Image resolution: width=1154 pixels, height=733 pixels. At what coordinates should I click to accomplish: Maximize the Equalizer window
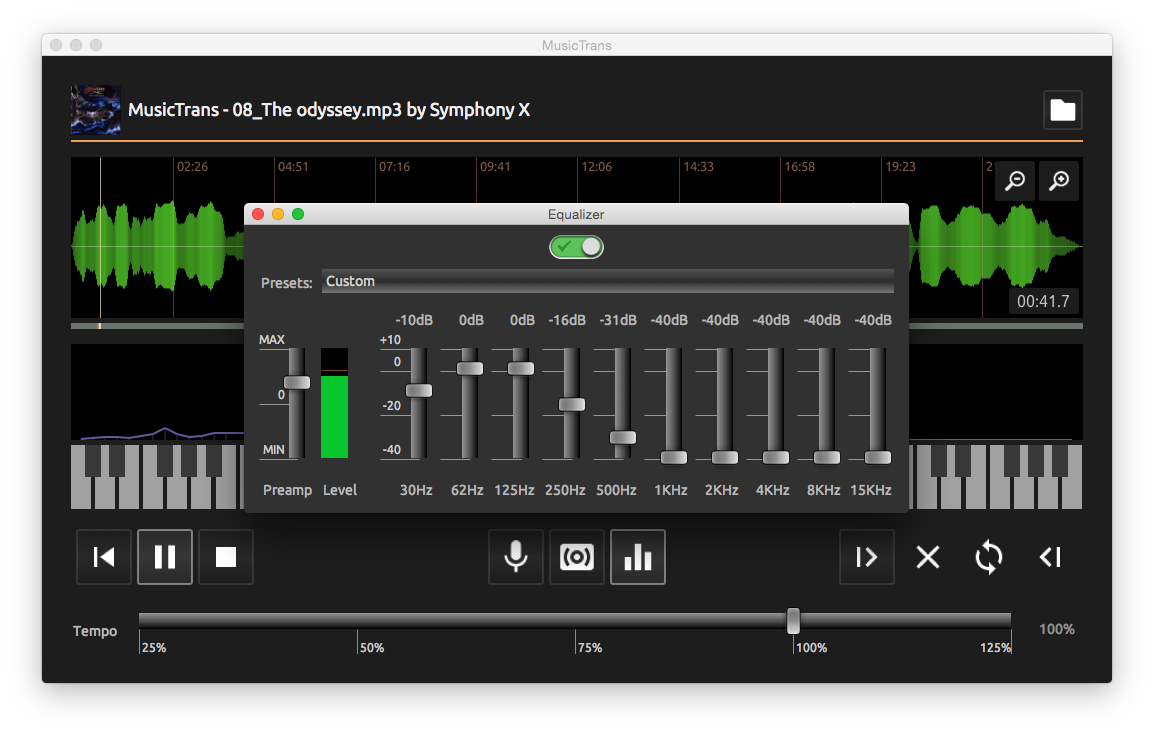click(x=298, y=214)
